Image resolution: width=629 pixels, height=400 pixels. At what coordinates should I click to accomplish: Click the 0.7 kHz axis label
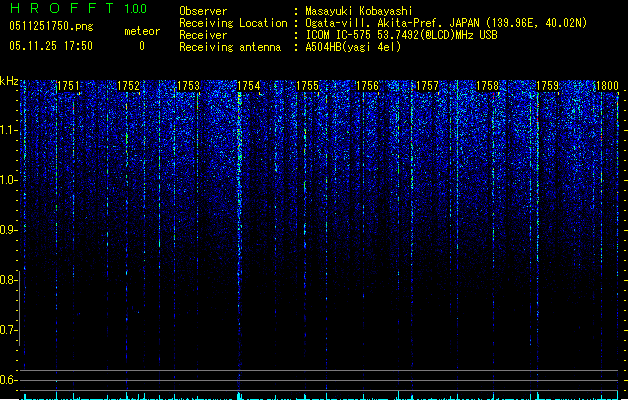click(x=8, y=330)
